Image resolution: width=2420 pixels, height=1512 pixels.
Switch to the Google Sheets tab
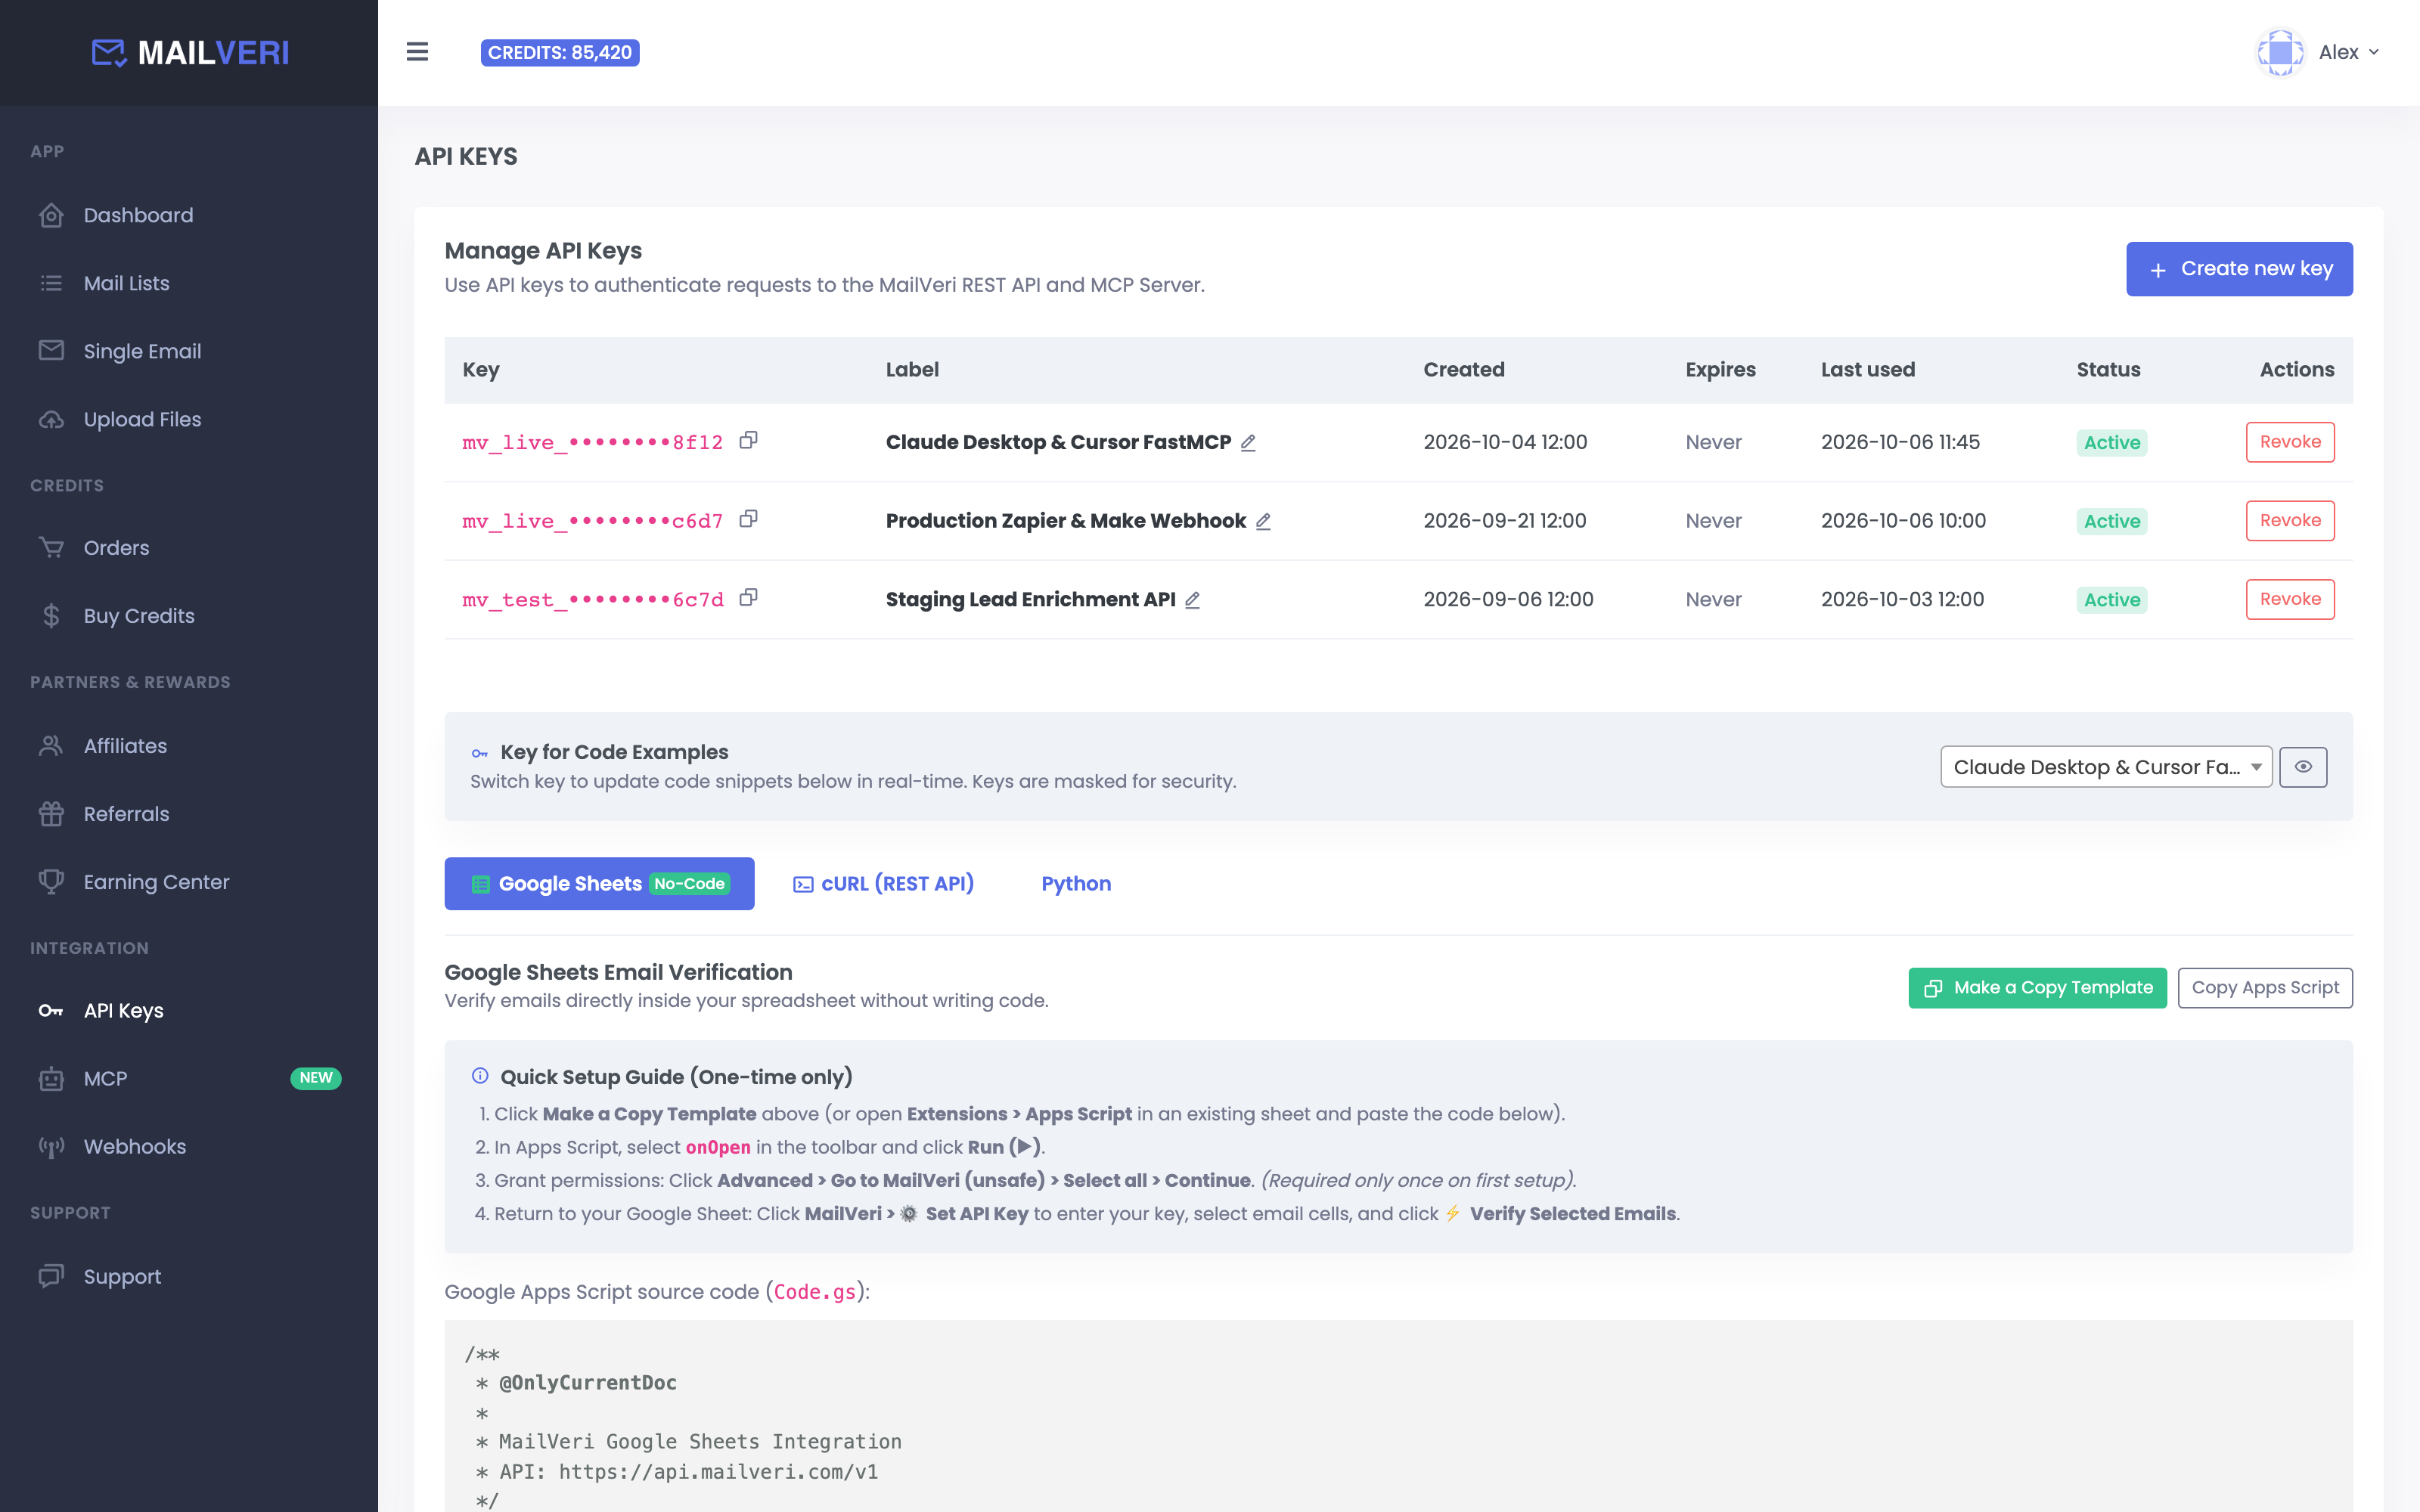tap(599, 884)
